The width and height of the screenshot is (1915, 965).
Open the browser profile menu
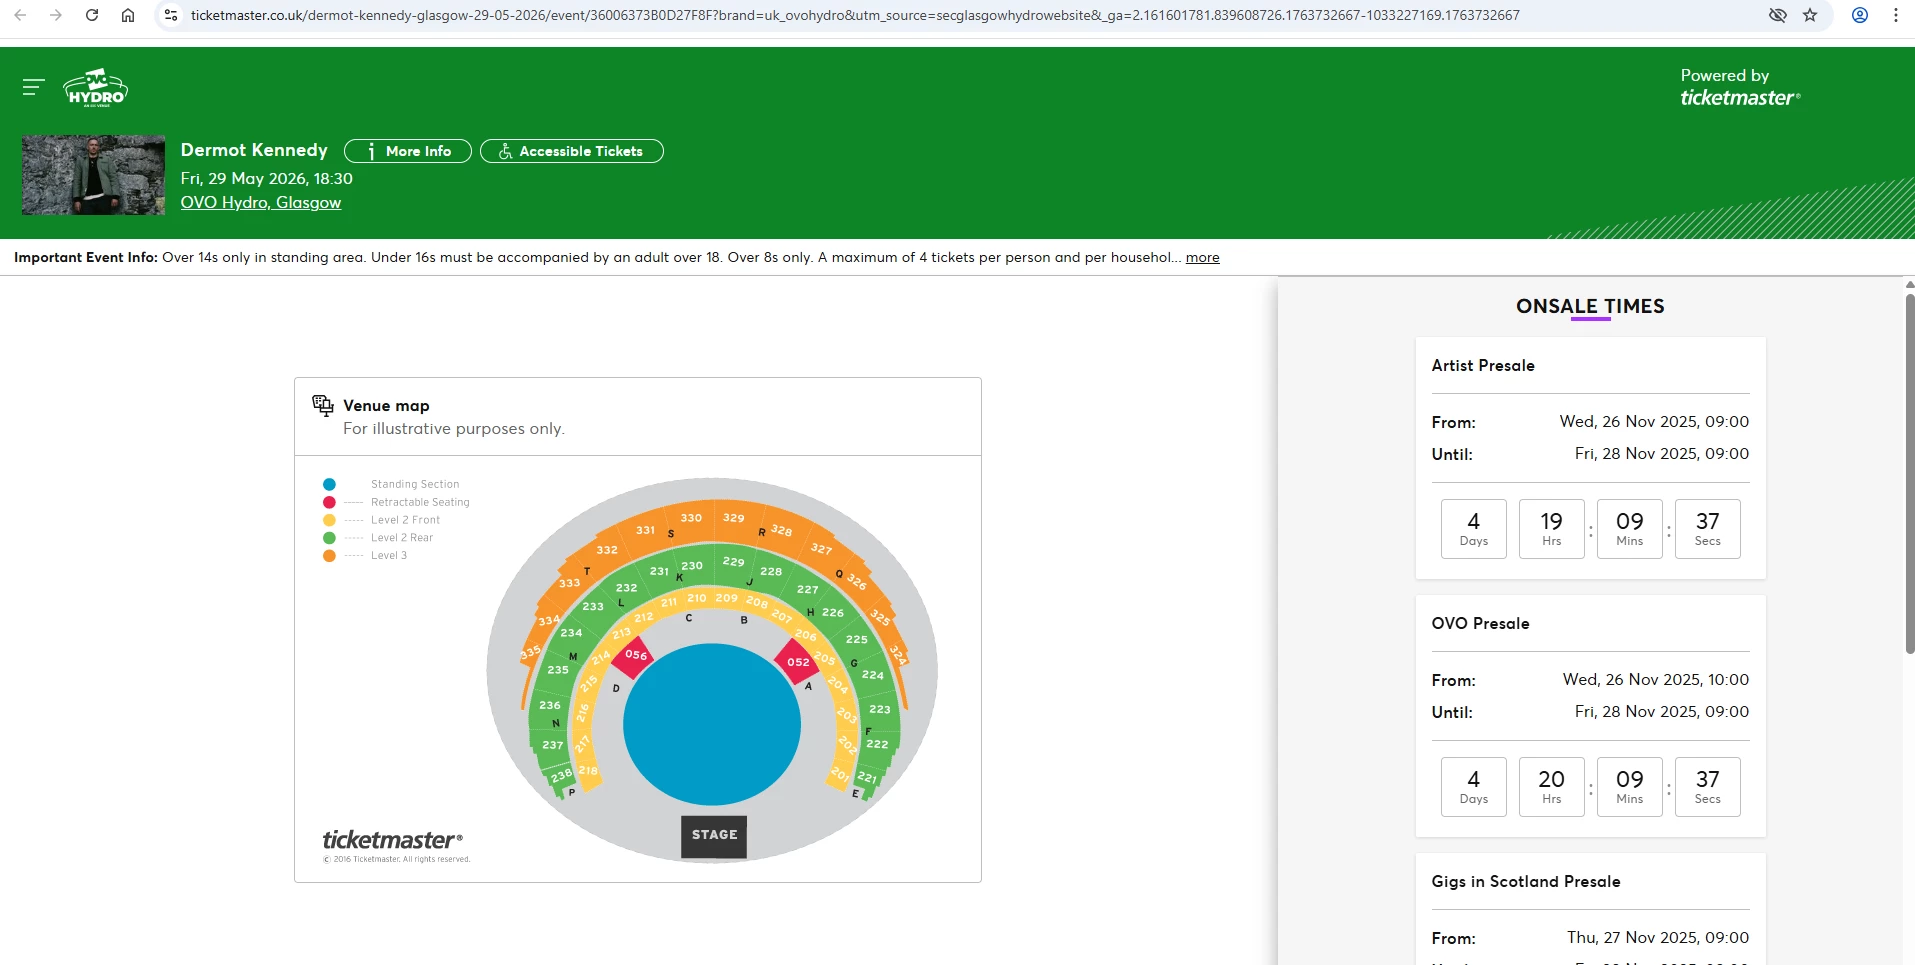tap(1860, 15)
